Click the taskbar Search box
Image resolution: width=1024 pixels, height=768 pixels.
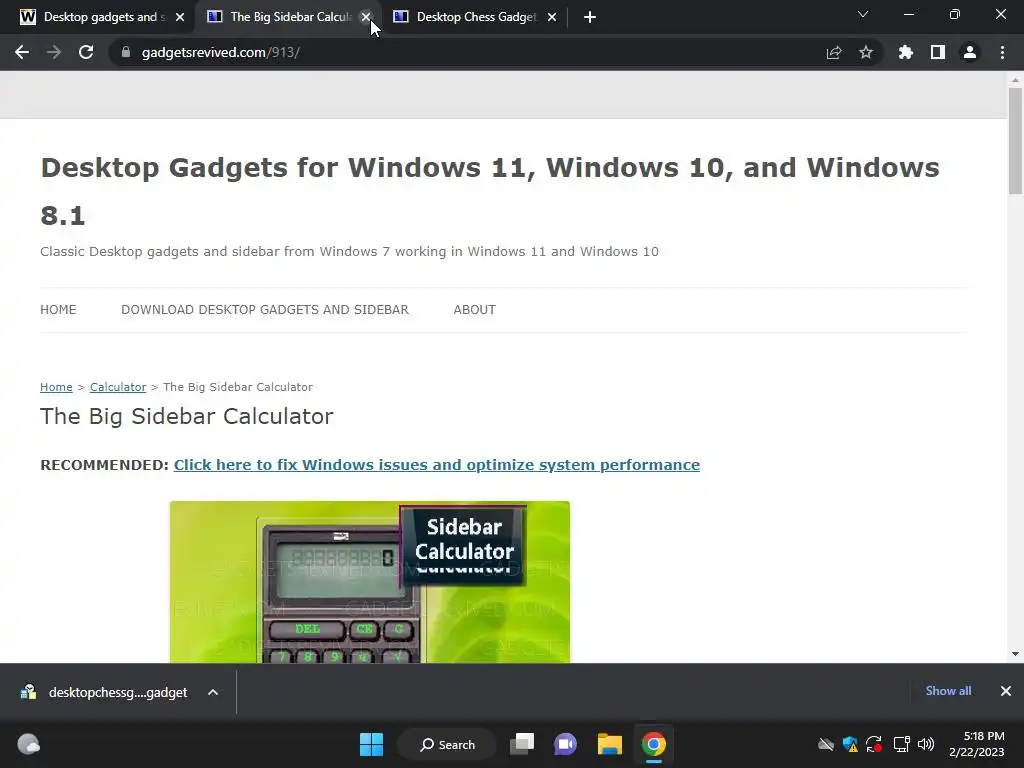(447, 744)
